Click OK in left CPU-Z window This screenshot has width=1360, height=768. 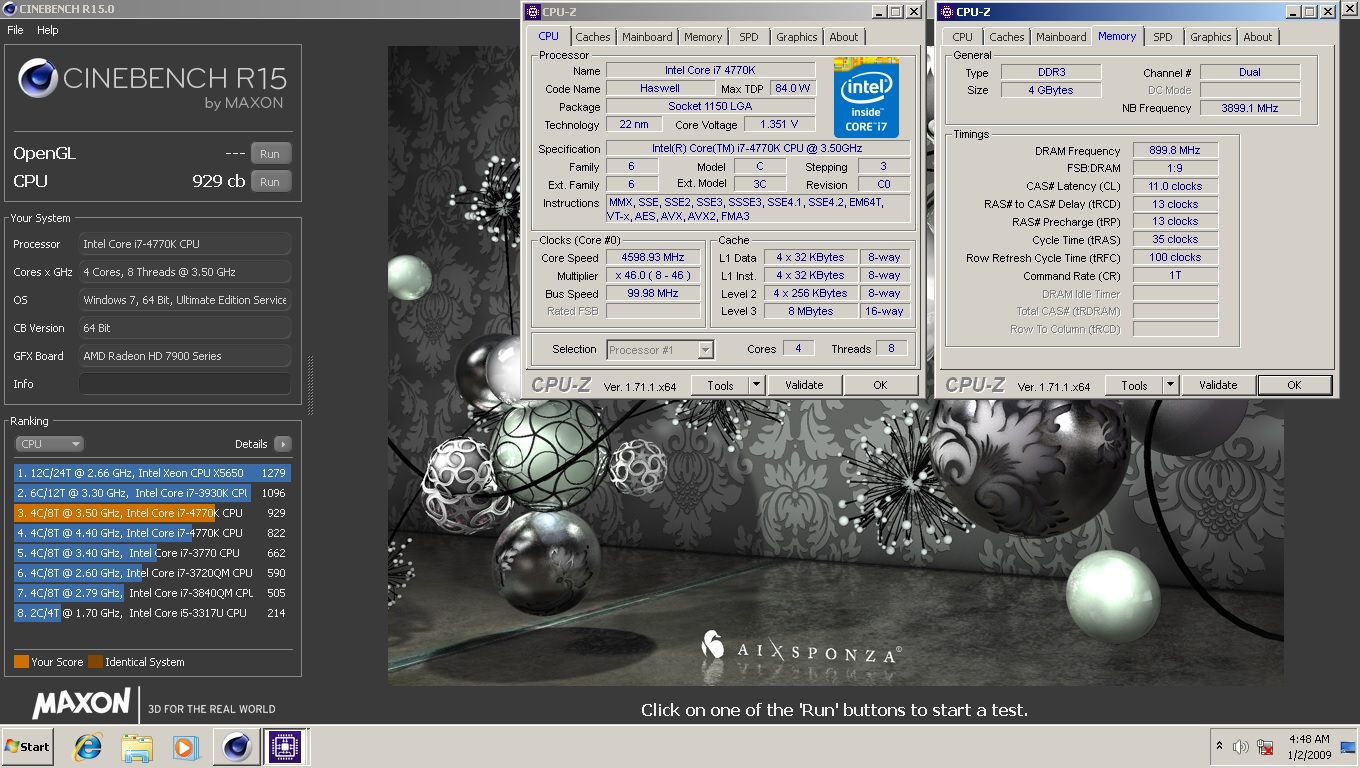click(880, 385)
